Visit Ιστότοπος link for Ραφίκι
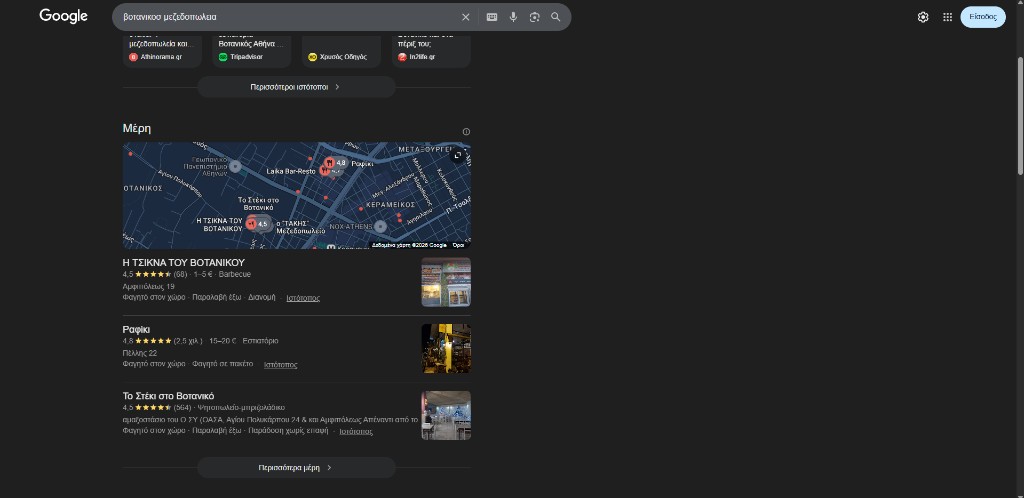Screen dimensions: 1024x498 [x=281, y=365]
